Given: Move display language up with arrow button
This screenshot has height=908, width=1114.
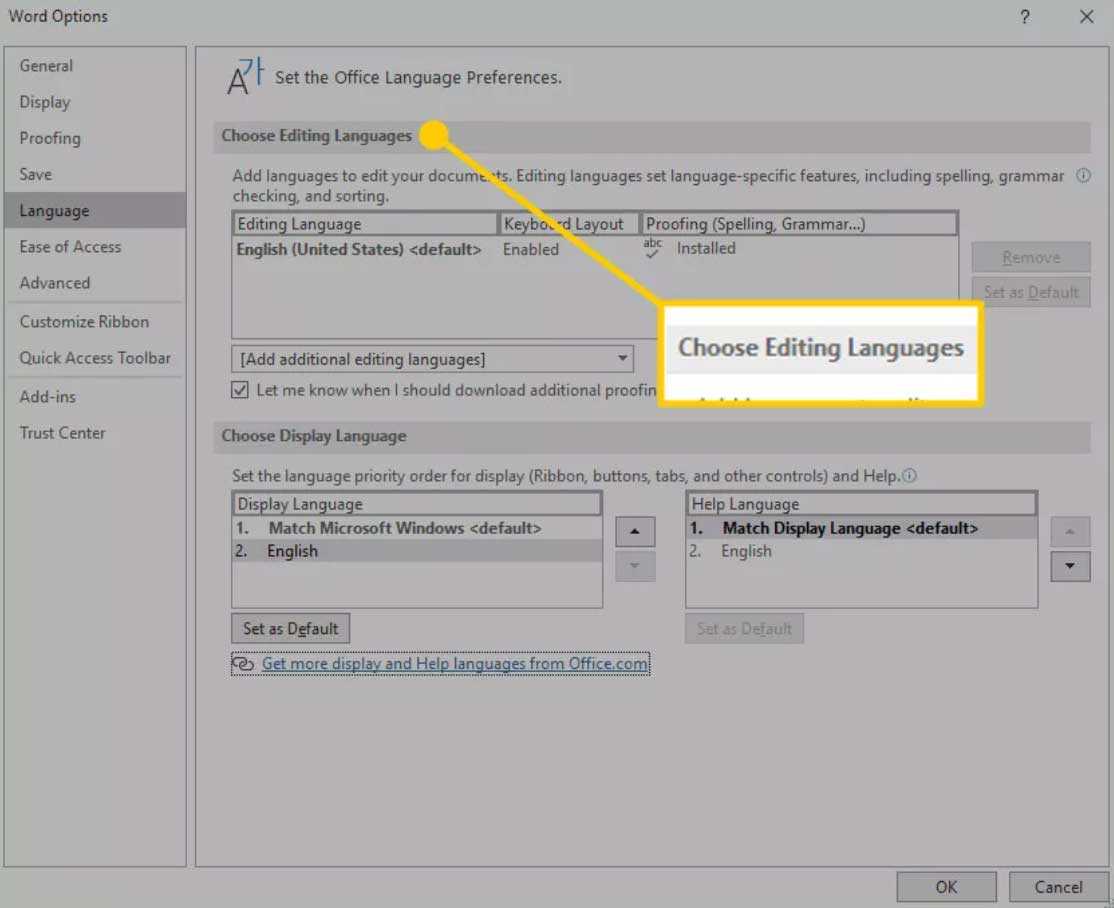Looking at the screenshot, I should 635,531.
